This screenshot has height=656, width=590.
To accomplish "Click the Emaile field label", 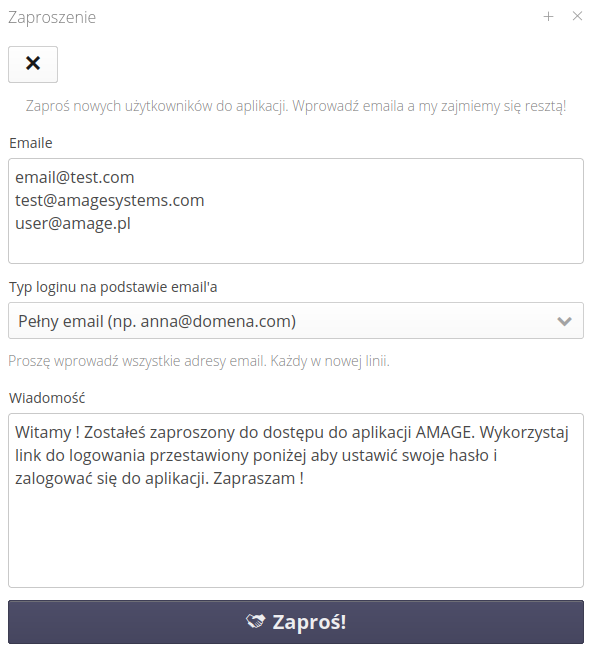I will pyautogui.click(x=31, y=143).
